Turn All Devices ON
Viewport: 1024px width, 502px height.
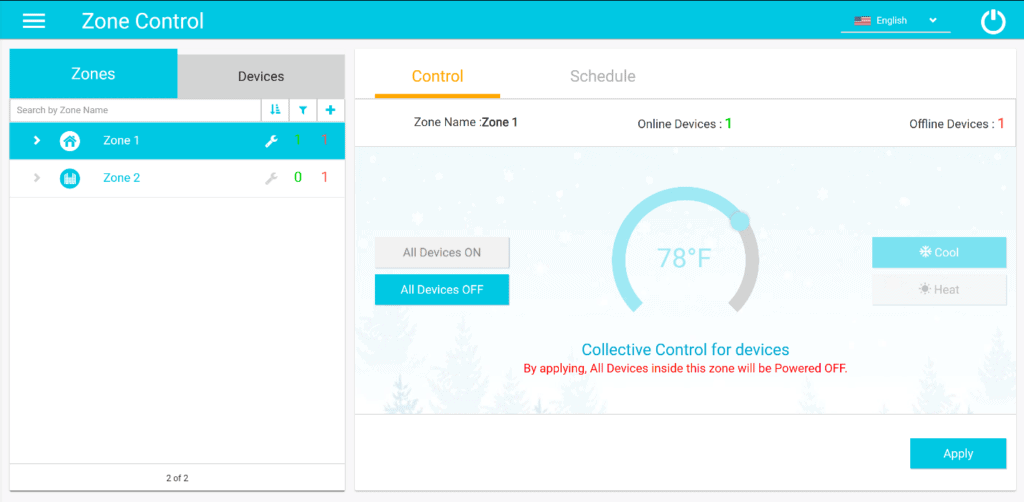point(442,252)
